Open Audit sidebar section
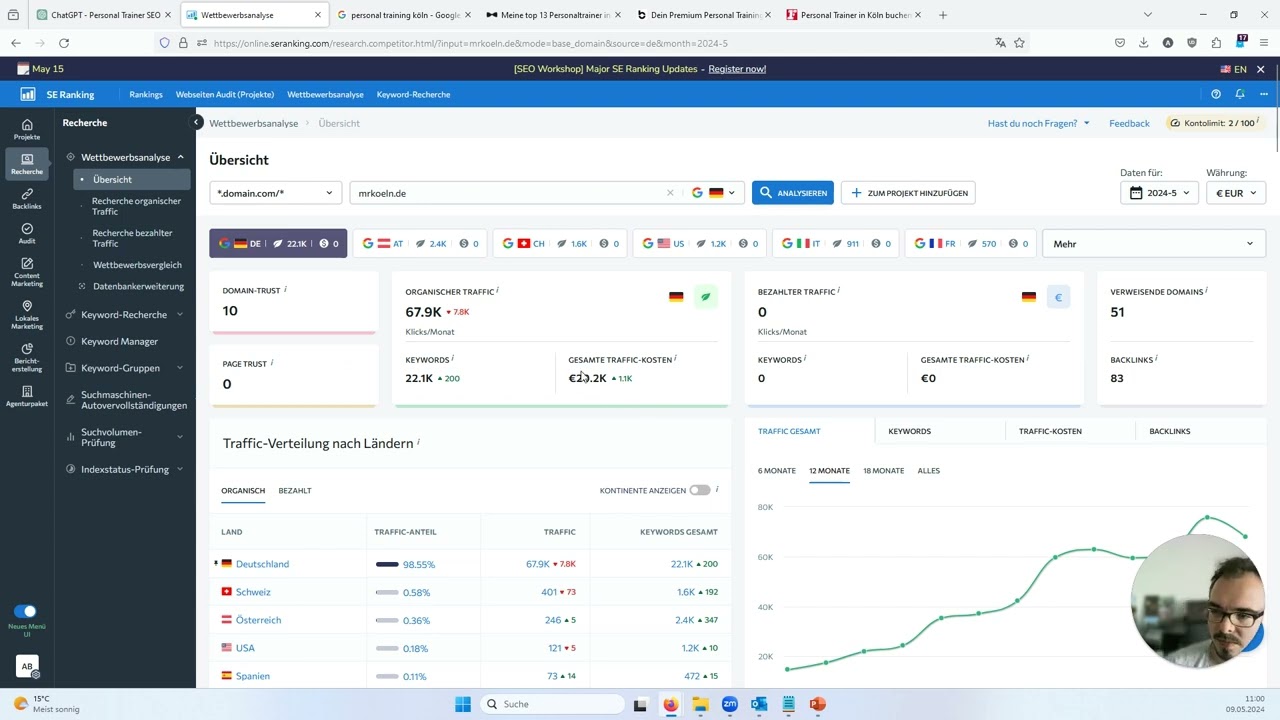 [27, 234]
